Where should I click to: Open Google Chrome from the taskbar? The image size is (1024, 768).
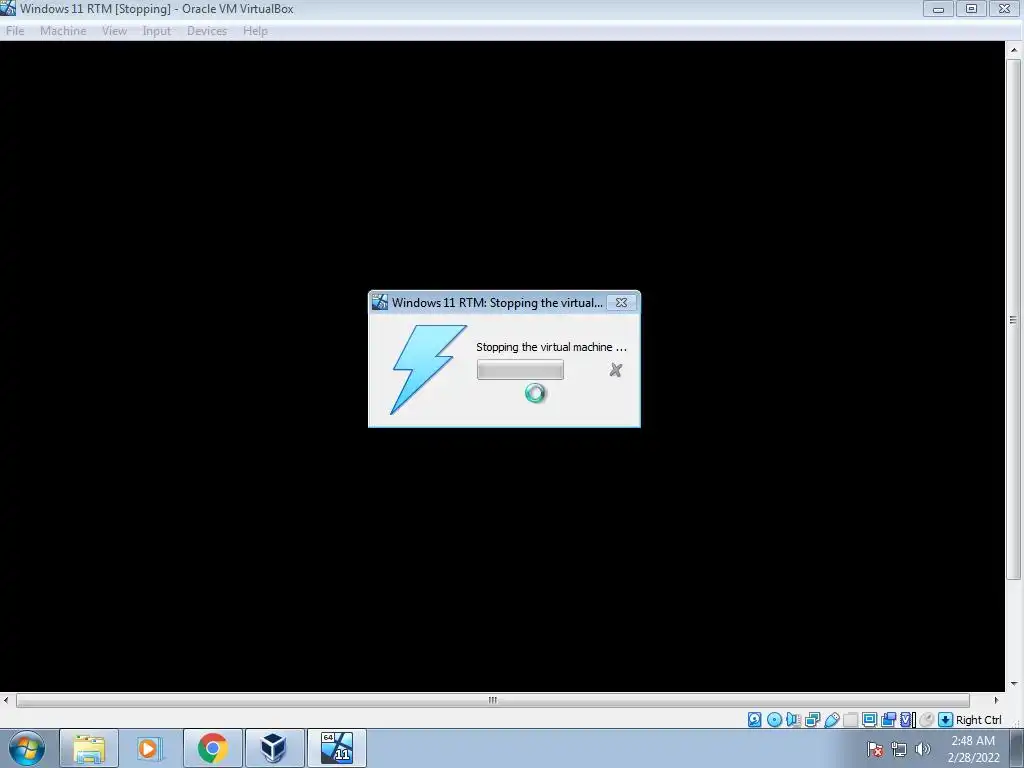pyautogui.click(x=212, y=748)
